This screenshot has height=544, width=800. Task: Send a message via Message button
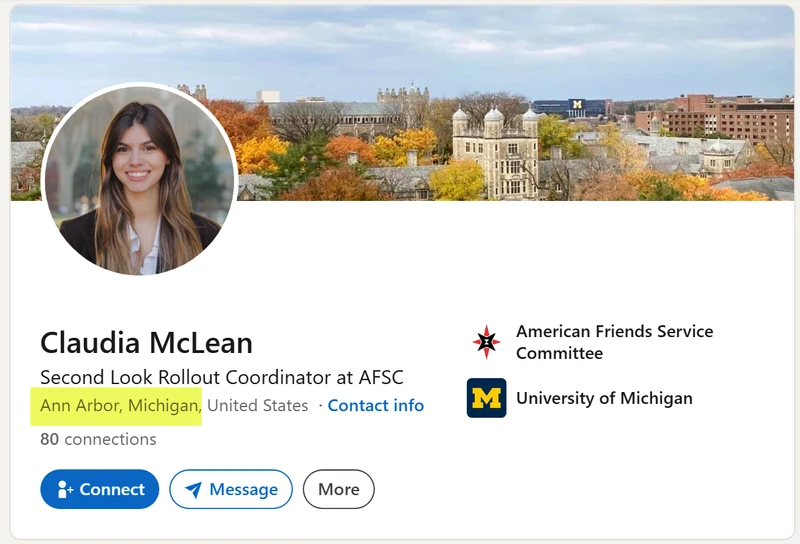click(x=231, y=489)
